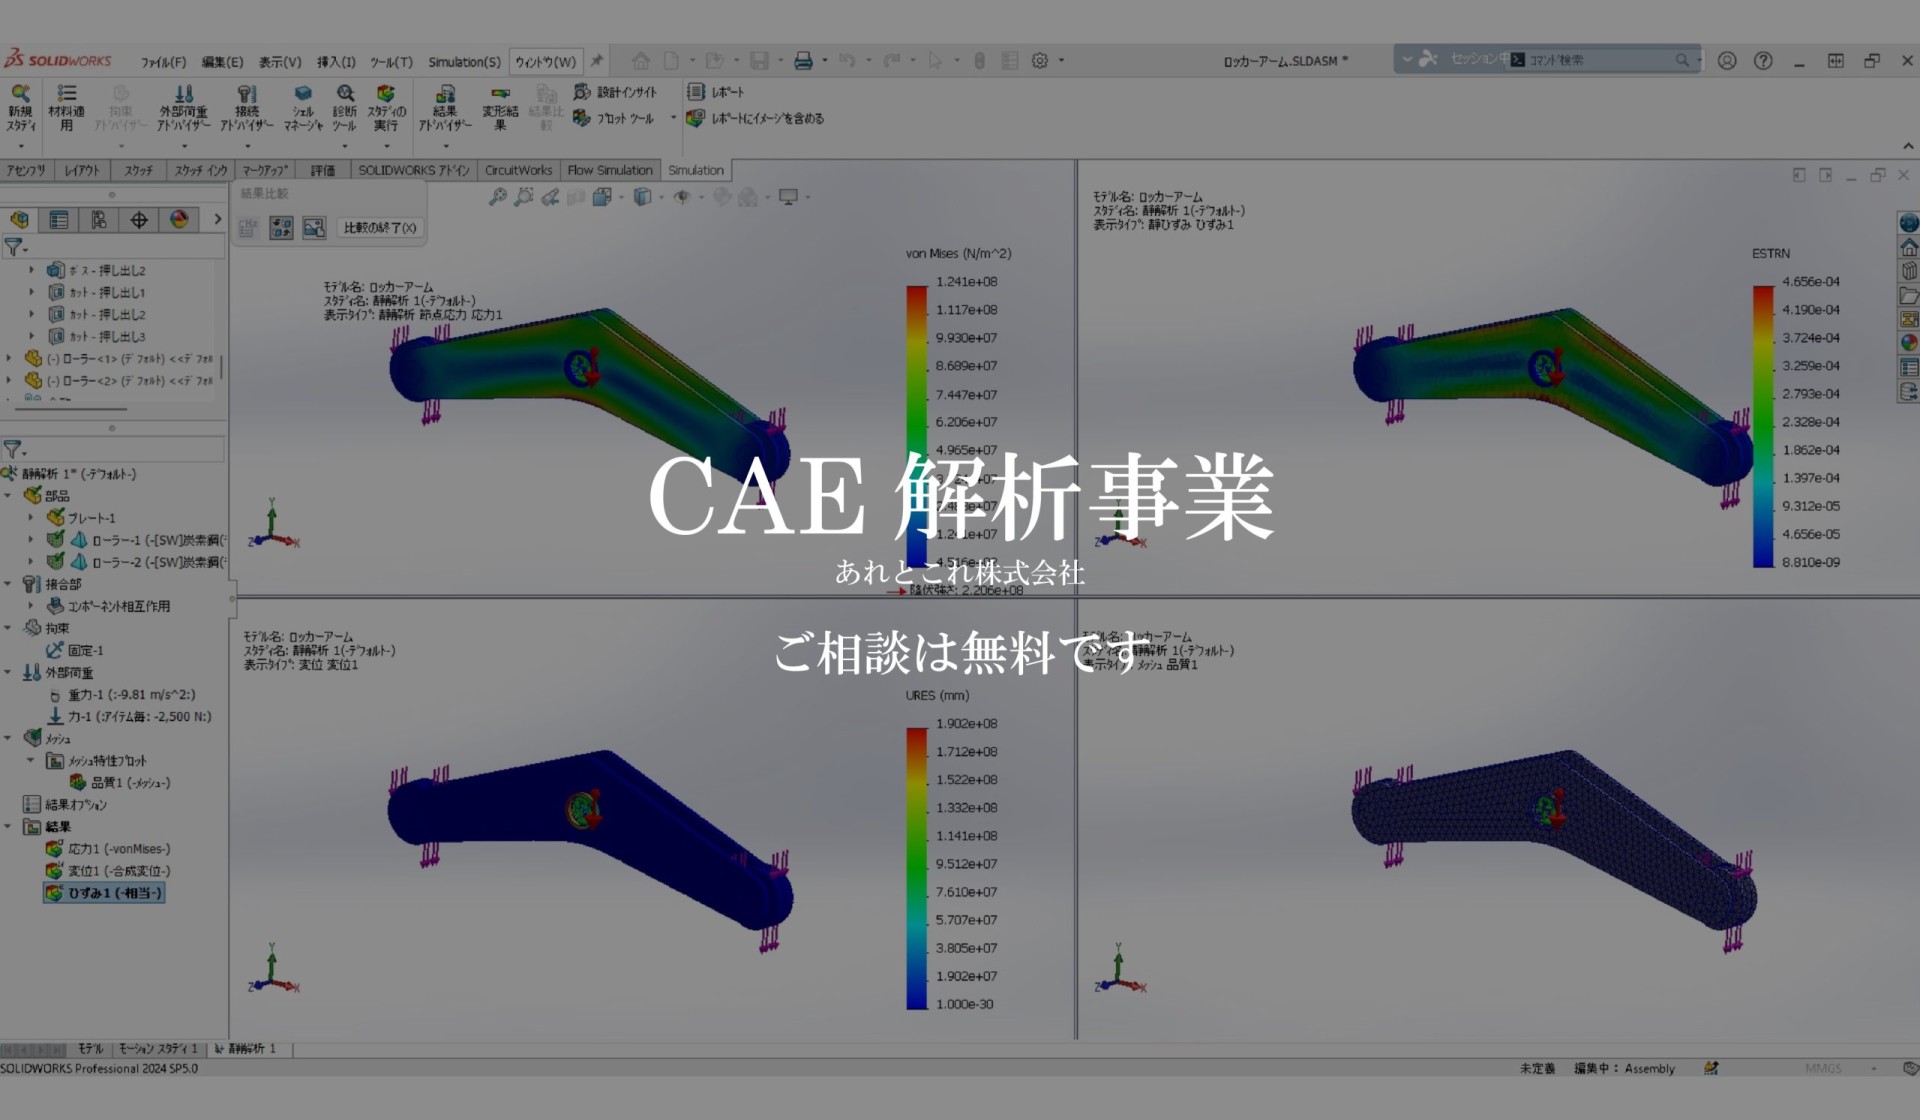Open the Simulation(S) menu

point(464,62)
